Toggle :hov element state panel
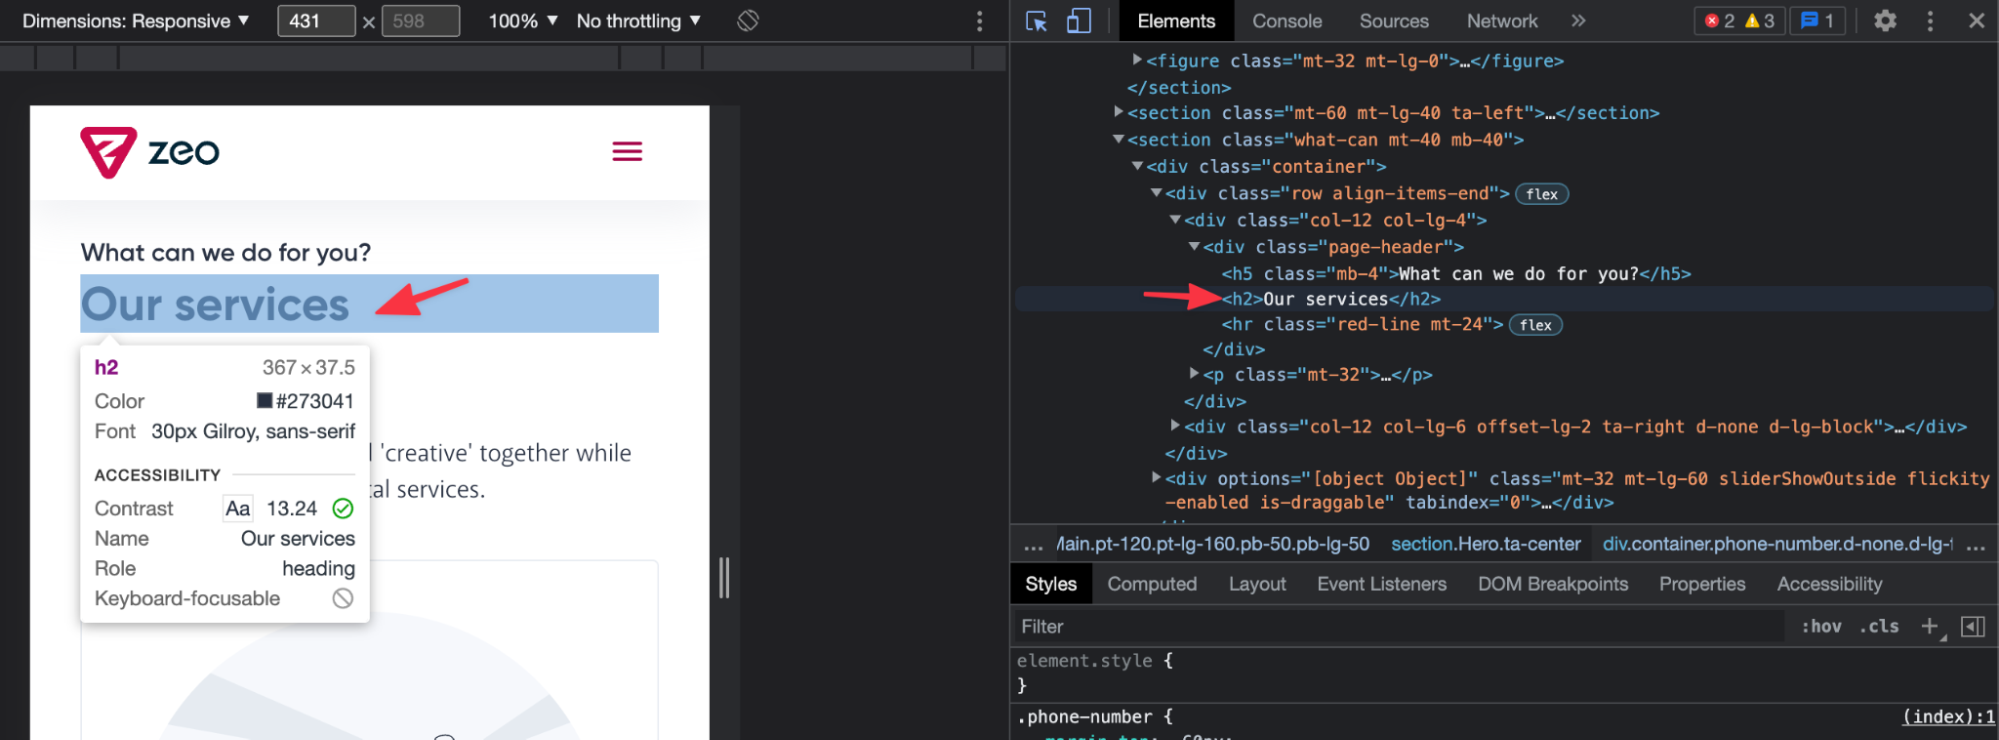Viewport: 1999px width, 740px height. tap(1821, 627)
